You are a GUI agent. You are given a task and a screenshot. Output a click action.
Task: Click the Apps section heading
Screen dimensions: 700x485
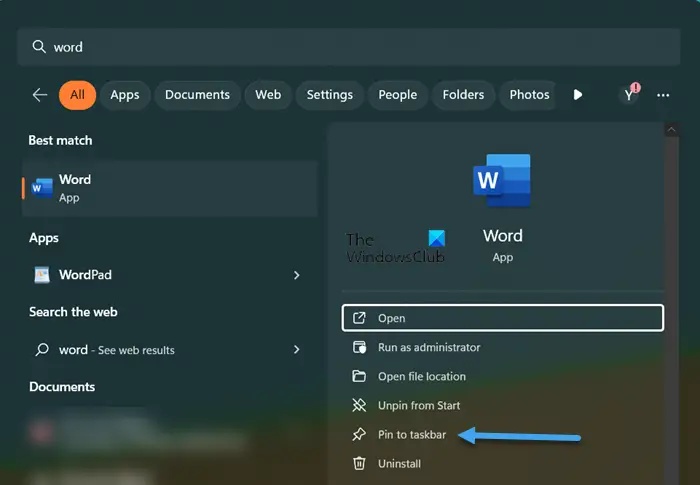[44, 238]
